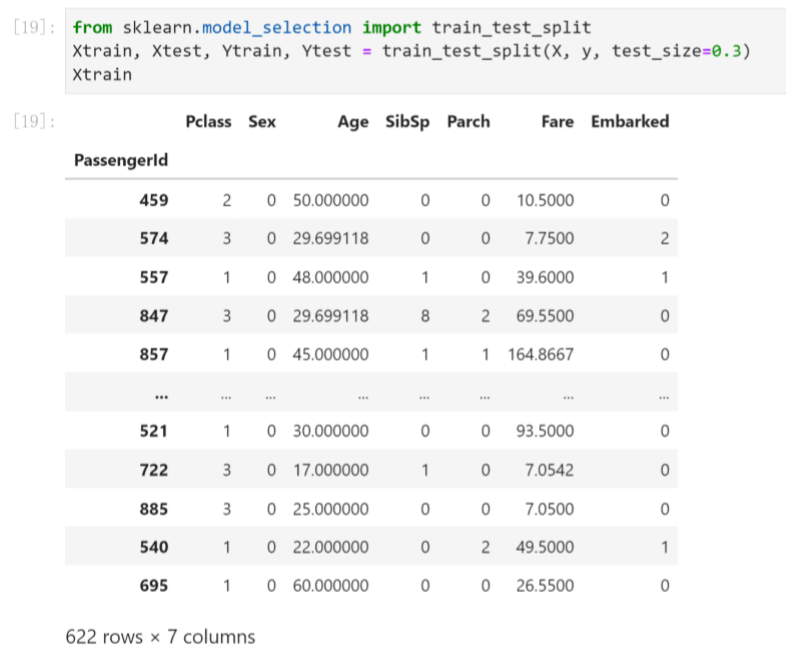Click Age value 60.000000 in last row
Viewport: 790px width, 659px height.
coord(330,585)
